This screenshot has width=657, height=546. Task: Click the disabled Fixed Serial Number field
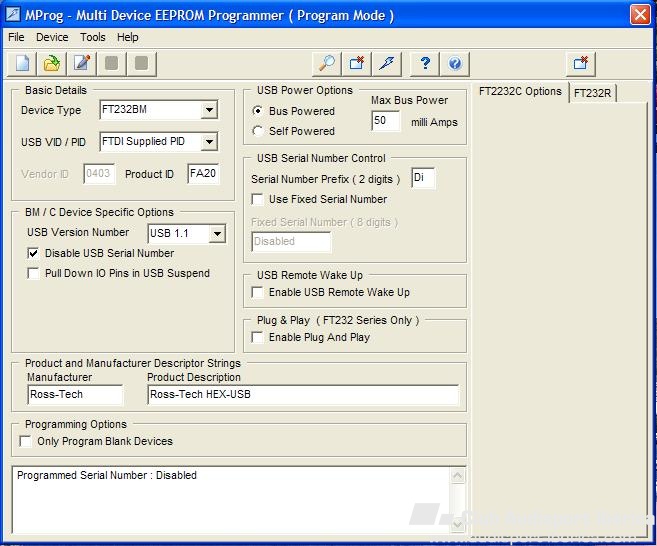[291, 242]
